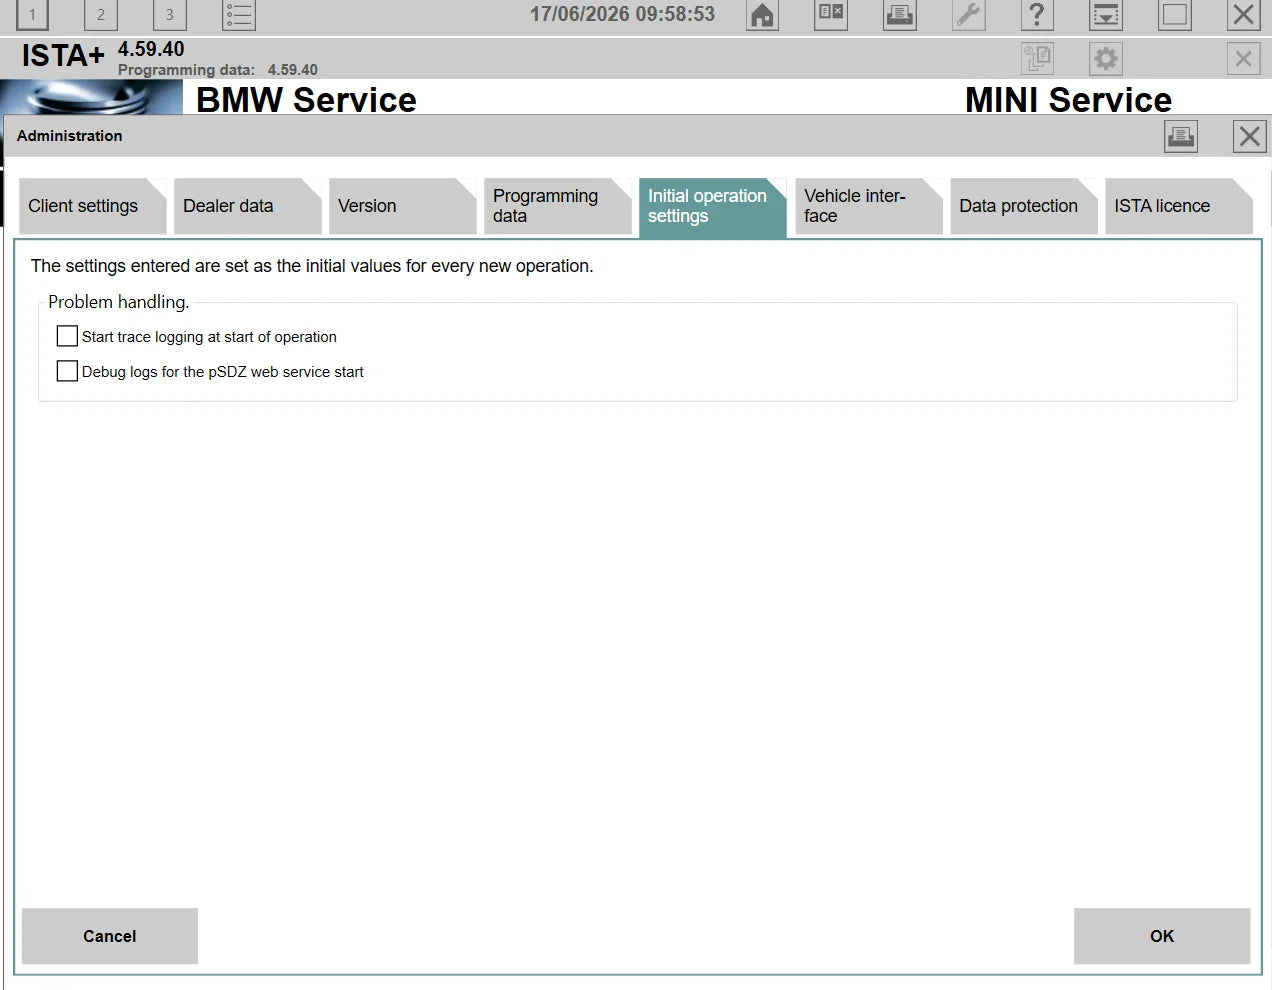
Task: Open the Data protection tab
Action: (x=1024, y=206)
